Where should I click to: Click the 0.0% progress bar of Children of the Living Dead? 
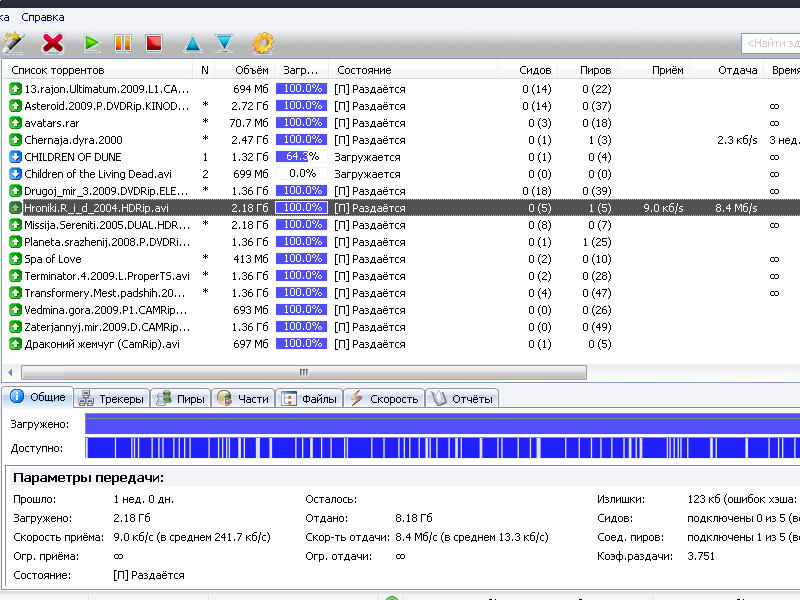[301, 173]
